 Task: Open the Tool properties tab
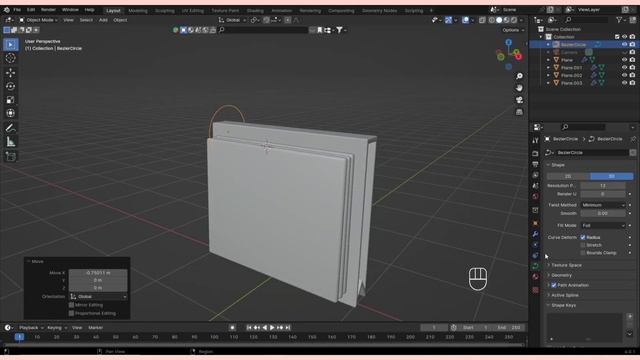coord(535,140)
